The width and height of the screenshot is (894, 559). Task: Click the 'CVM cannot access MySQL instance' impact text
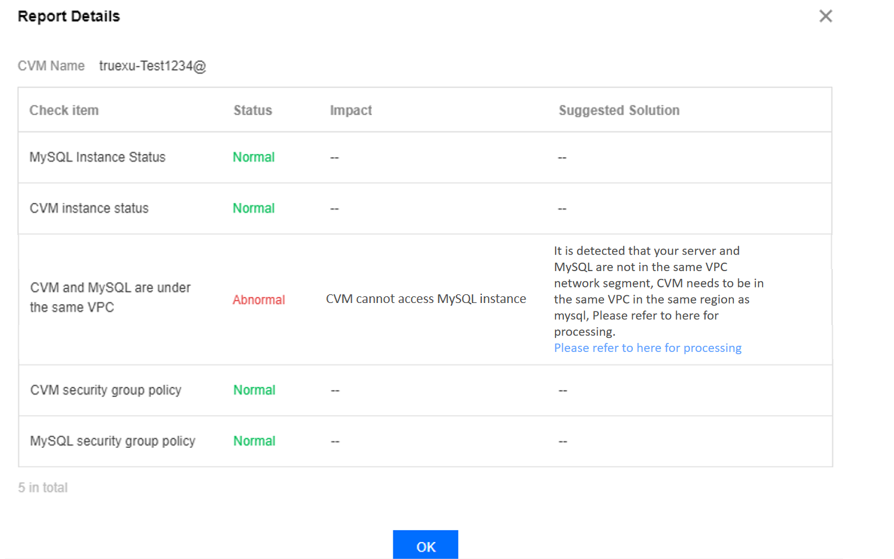tap(426, 298)
